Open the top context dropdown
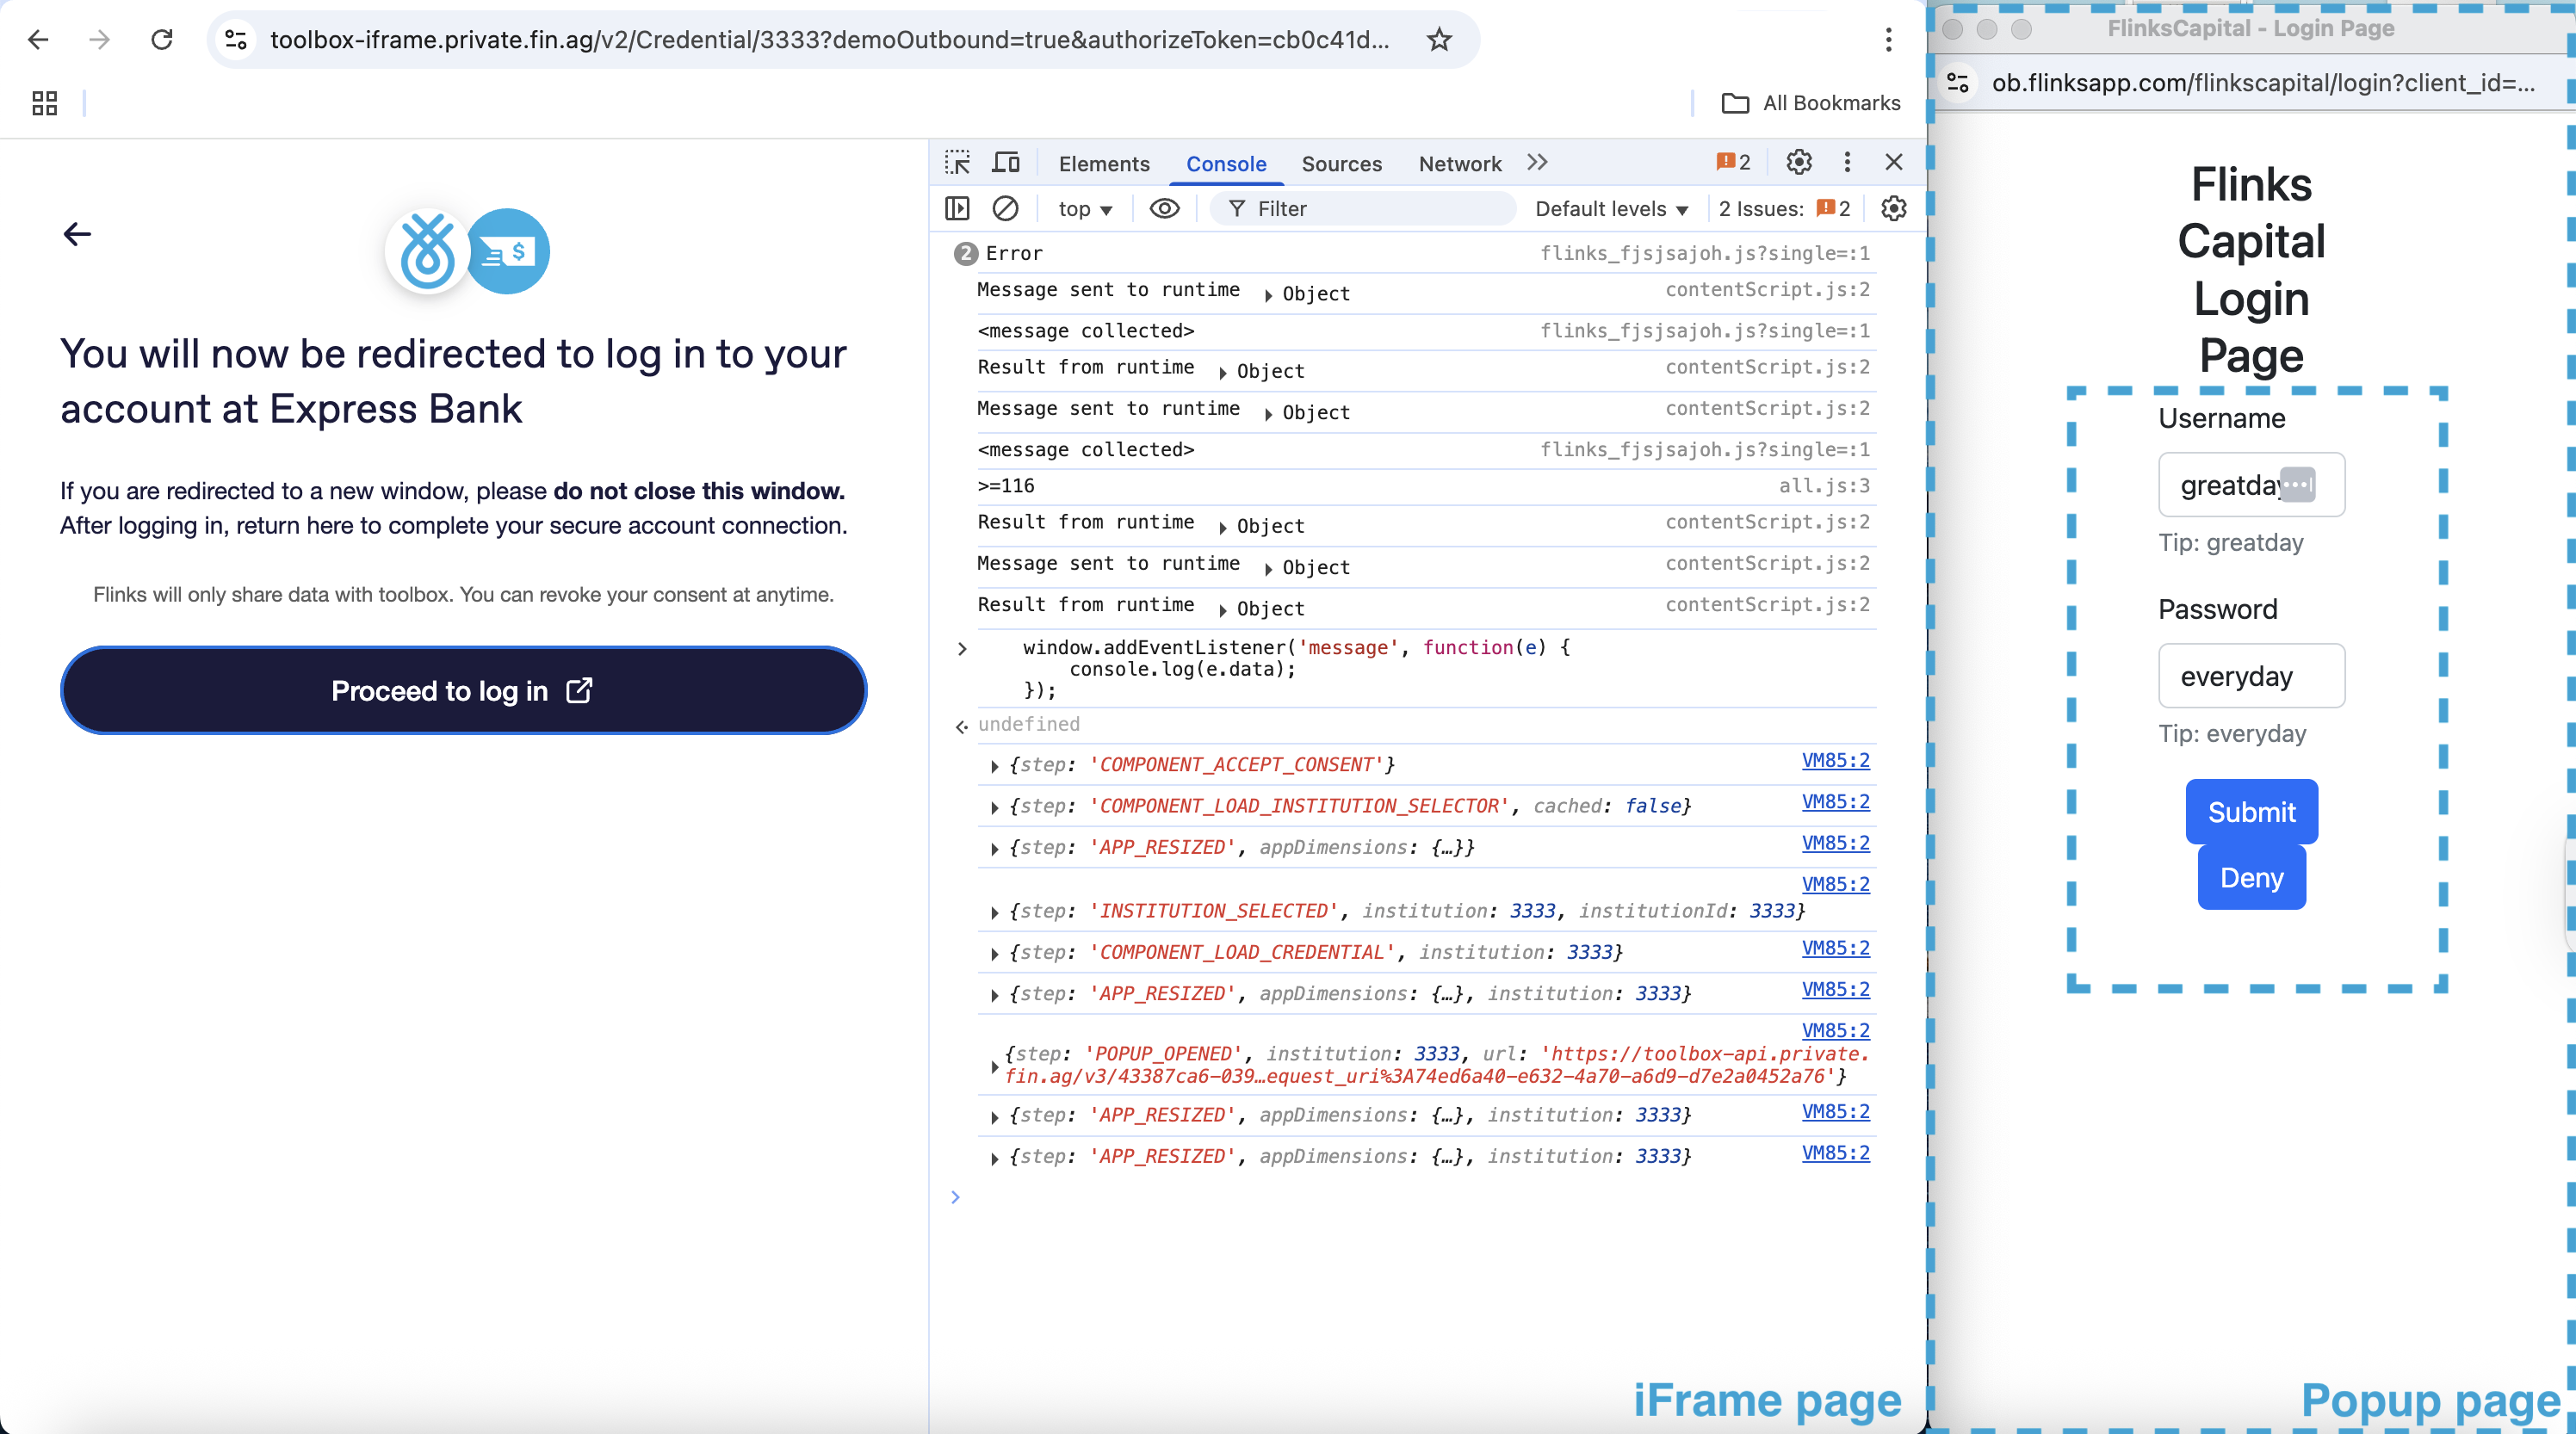 point(1085,209)
